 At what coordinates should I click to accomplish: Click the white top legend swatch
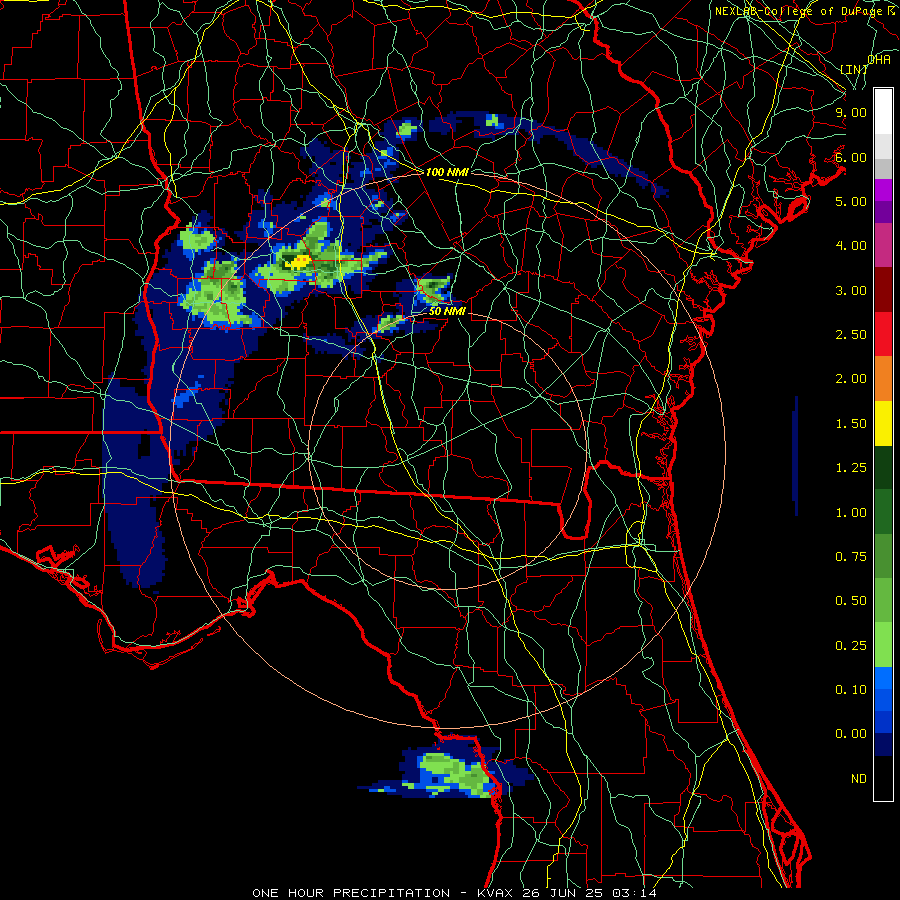[x=883, y=111]
